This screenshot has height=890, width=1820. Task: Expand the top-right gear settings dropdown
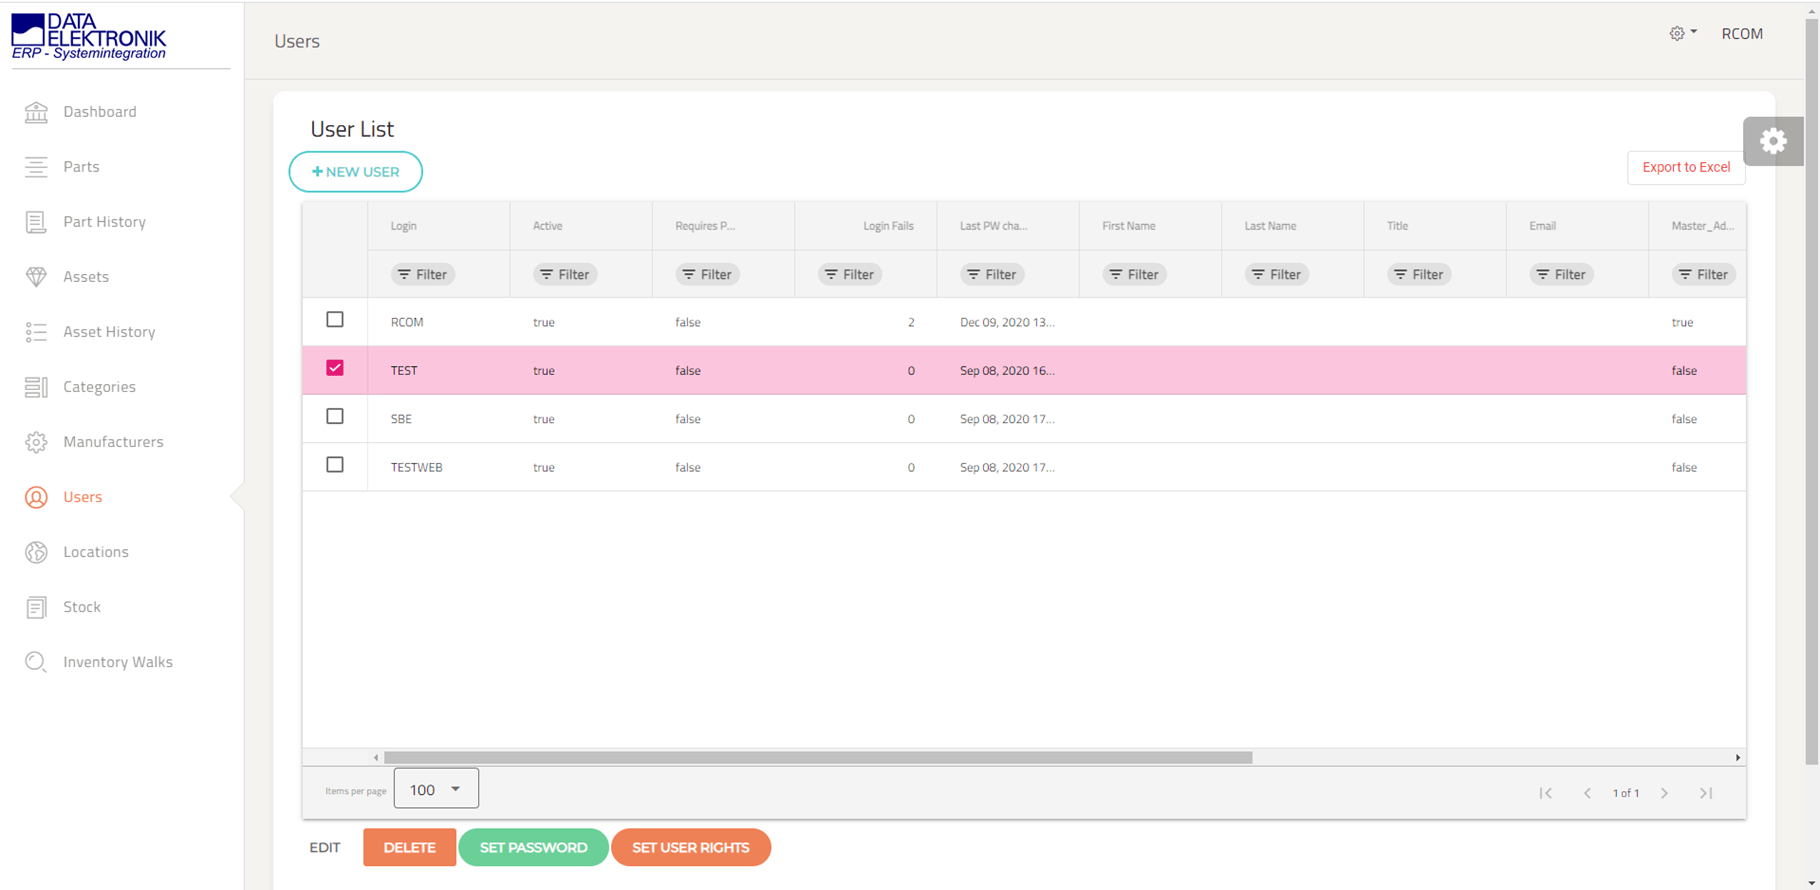coord(1682,33)
